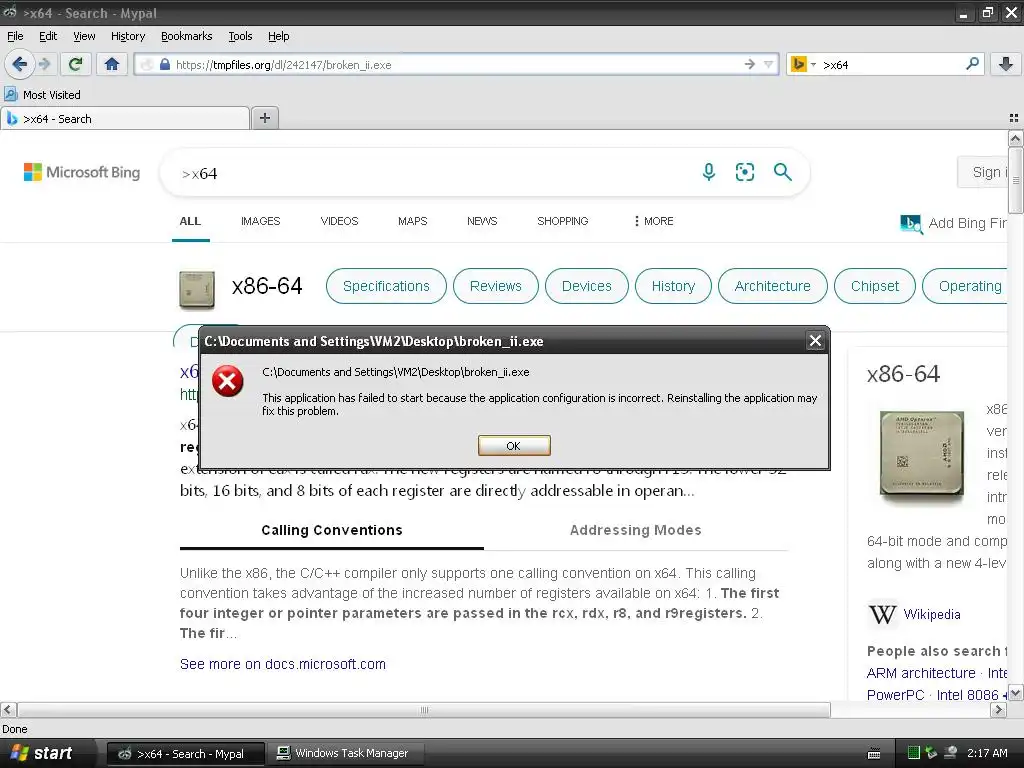Go back with the browser back arrow
Screen dimensions: 1024x768
pos(19,64)
